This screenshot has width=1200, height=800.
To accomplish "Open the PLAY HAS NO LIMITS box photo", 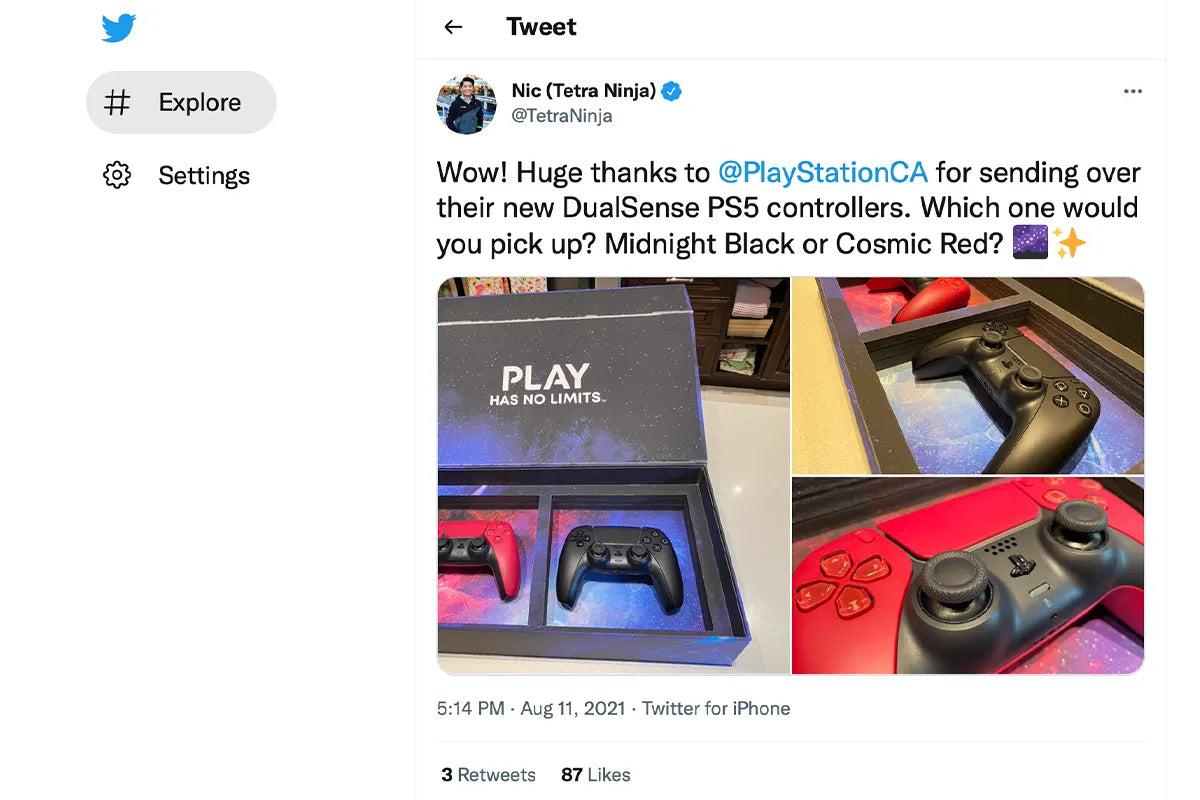I will click(x=614, y=476).
